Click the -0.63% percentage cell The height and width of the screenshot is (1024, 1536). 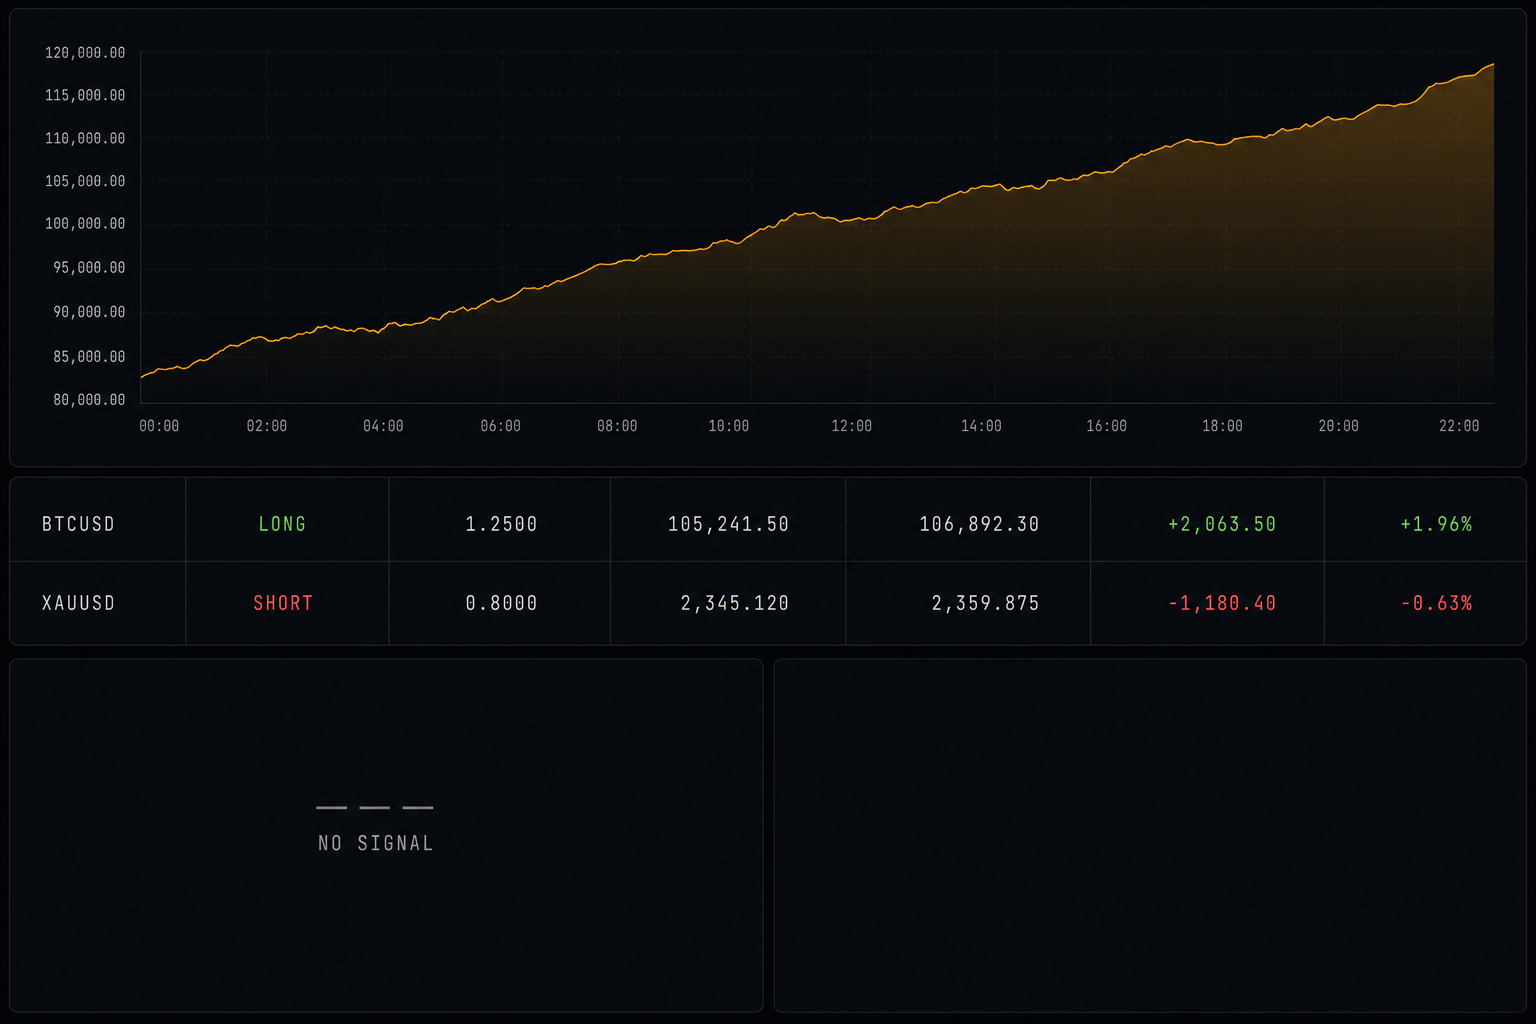(1436, 603)
